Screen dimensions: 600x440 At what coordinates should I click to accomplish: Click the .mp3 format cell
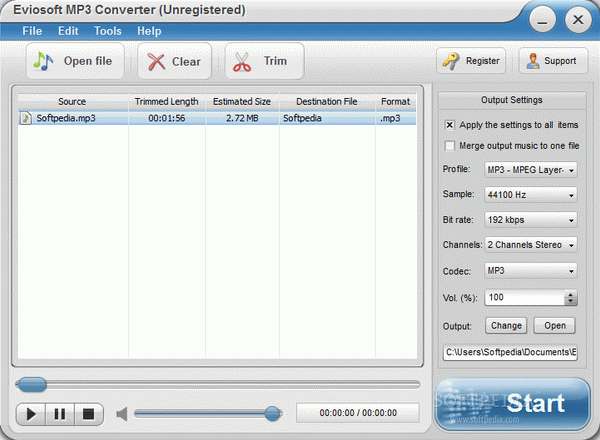396,118
